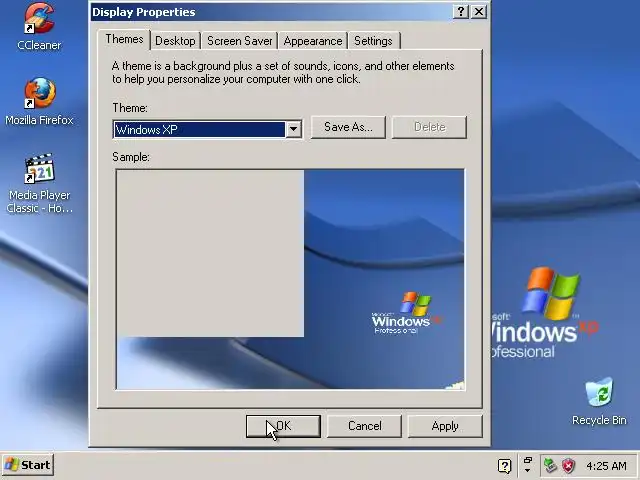Open the Screen Saver tab
Image resolution: width=640 pixels, height=480 pixels.
pyautogui.click(x=240, y=41)
